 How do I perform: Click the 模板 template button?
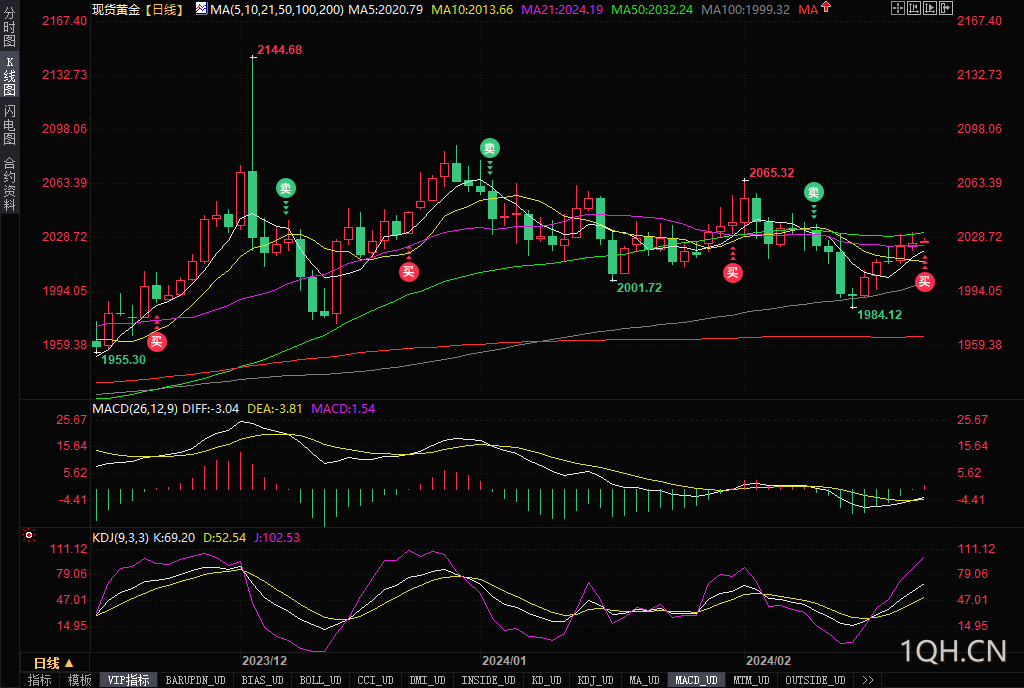(79, 680)
